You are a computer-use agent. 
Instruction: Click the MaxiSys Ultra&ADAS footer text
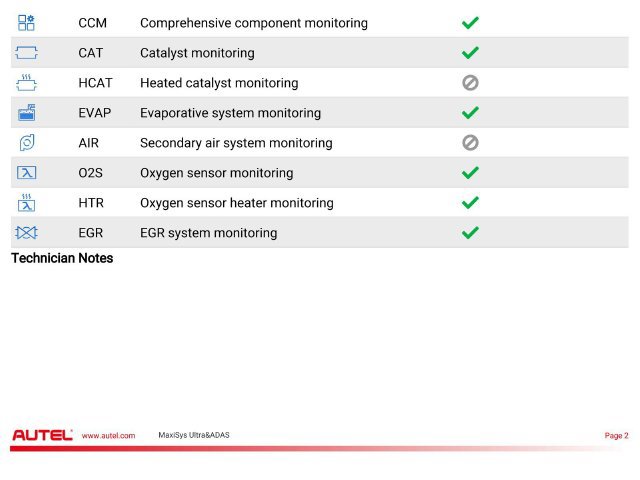tap(194, 435)
